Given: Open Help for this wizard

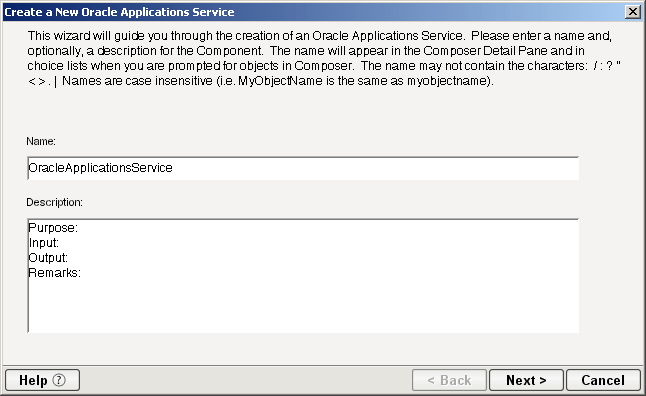Looking at the screenshot, I should (x=42, y=380).
